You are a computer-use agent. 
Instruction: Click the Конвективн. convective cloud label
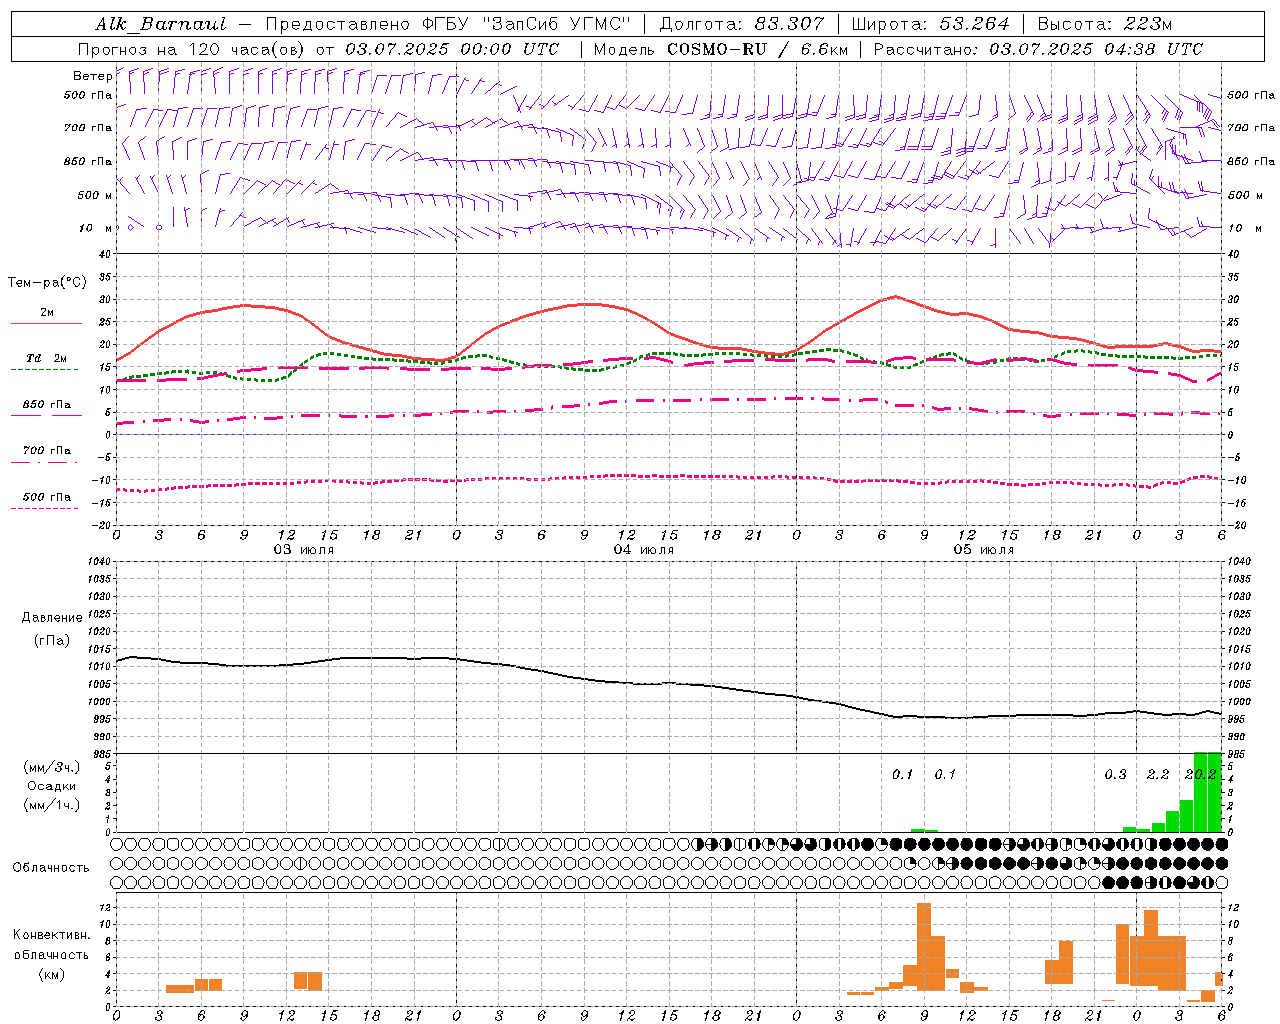(x=52, y=935)
